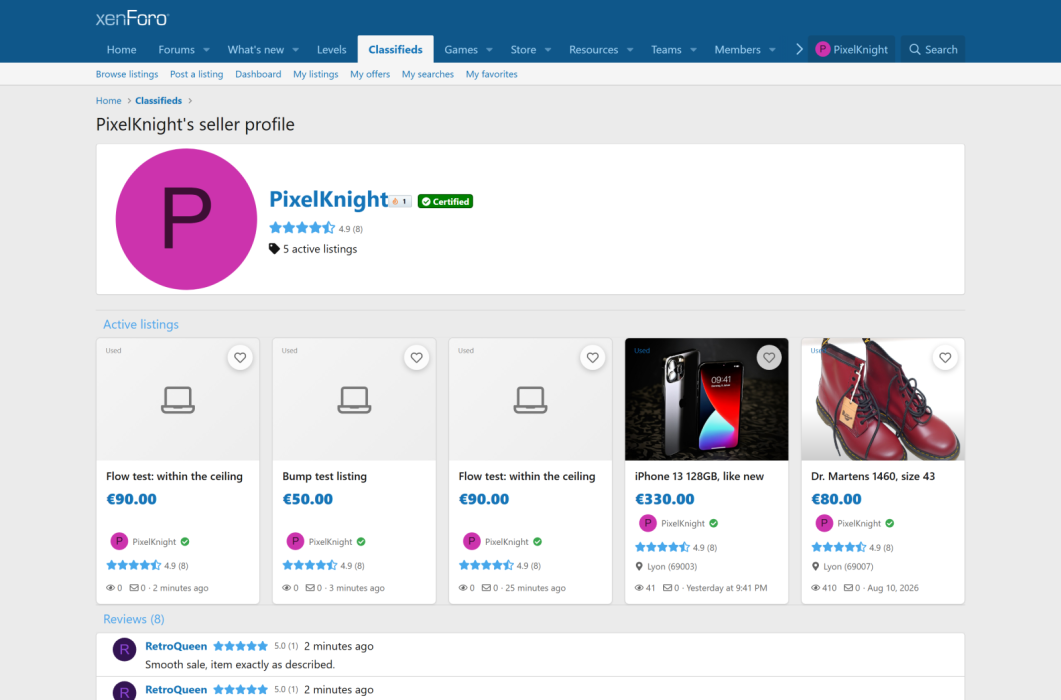
Task: Click the tag icon beside active listings
Action: [274, 248]
